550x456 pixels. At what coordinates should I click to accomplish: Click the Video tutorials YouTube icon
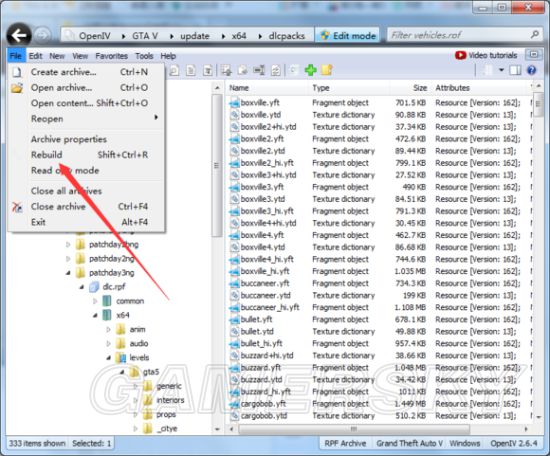pyautogui.click(x=460, y=55)
